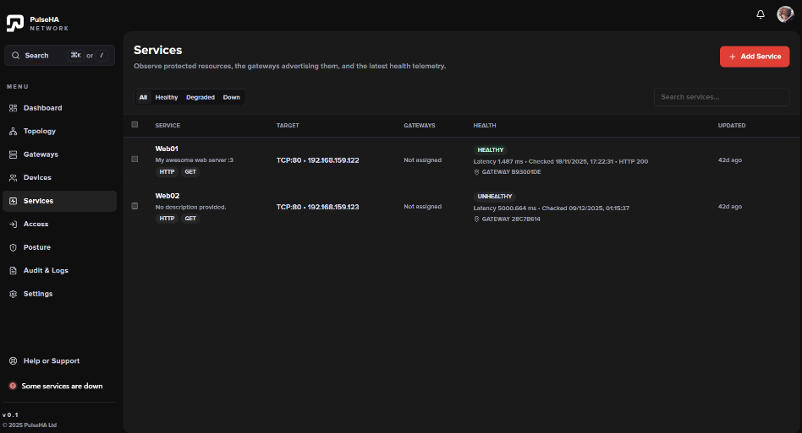Click the Posture shield icon
The width and height of the screenshot is (802, 433).
click(13, 247)
